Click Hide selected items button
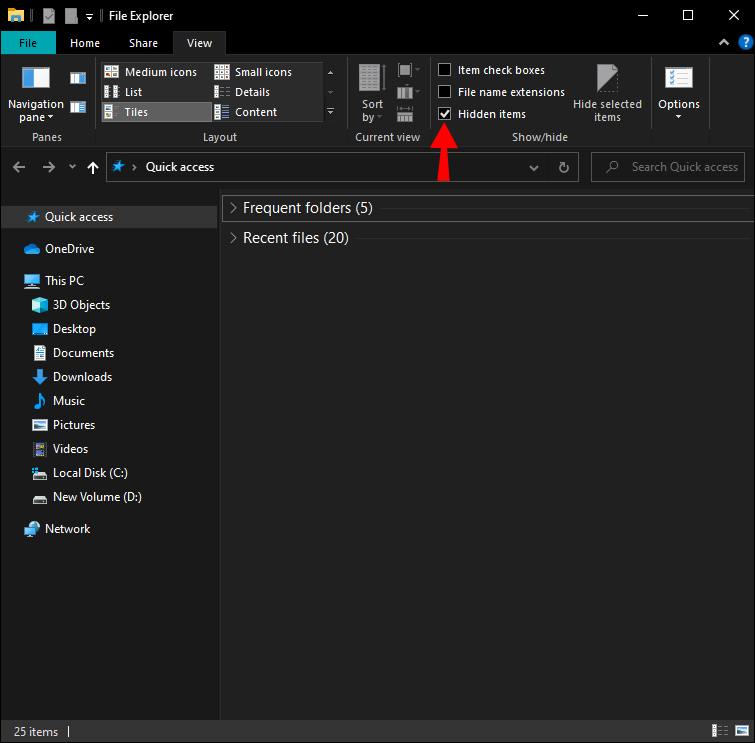 607,93
